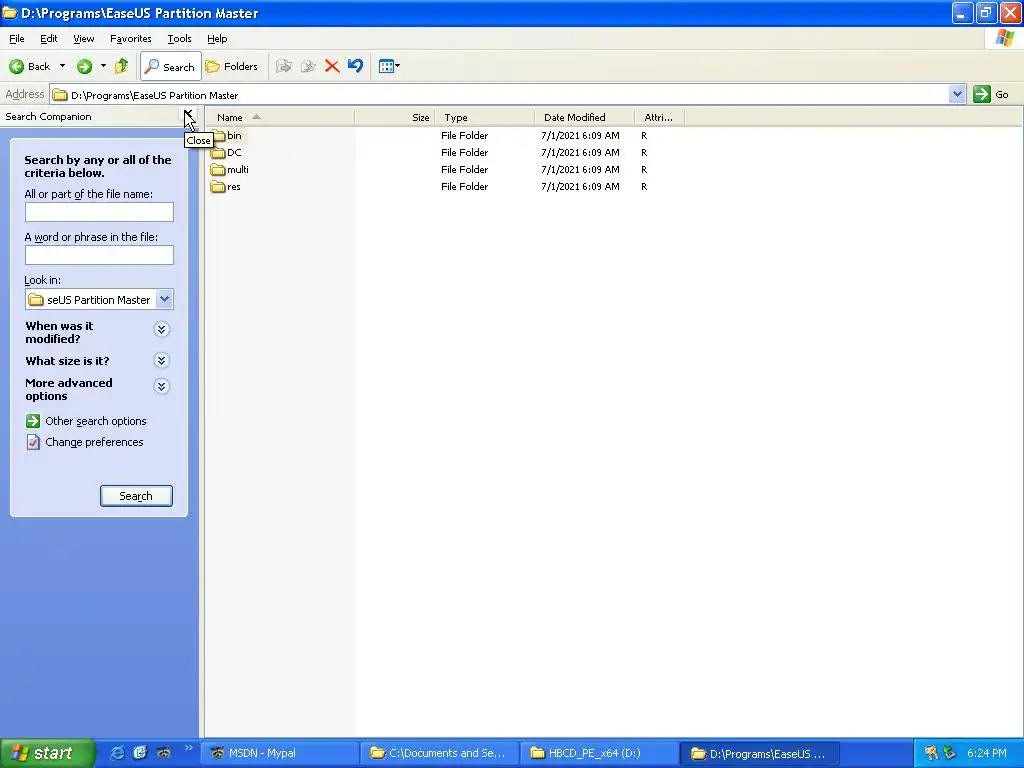
Task: Restore down the explorer window
Action: (986, 13)
